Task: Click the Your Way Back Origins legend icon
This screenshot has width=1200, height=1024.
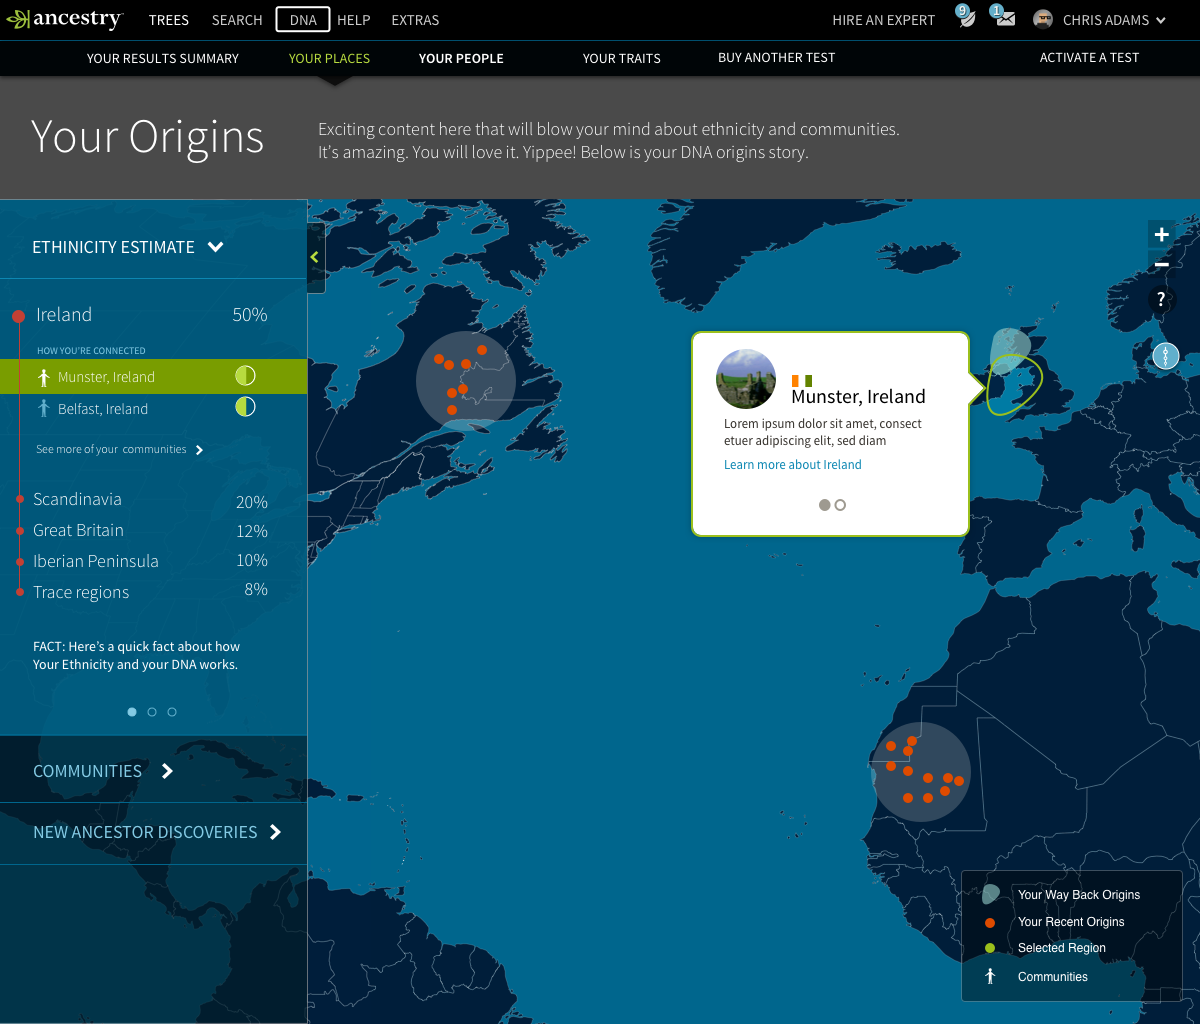Action: click(x=990, y=894)
